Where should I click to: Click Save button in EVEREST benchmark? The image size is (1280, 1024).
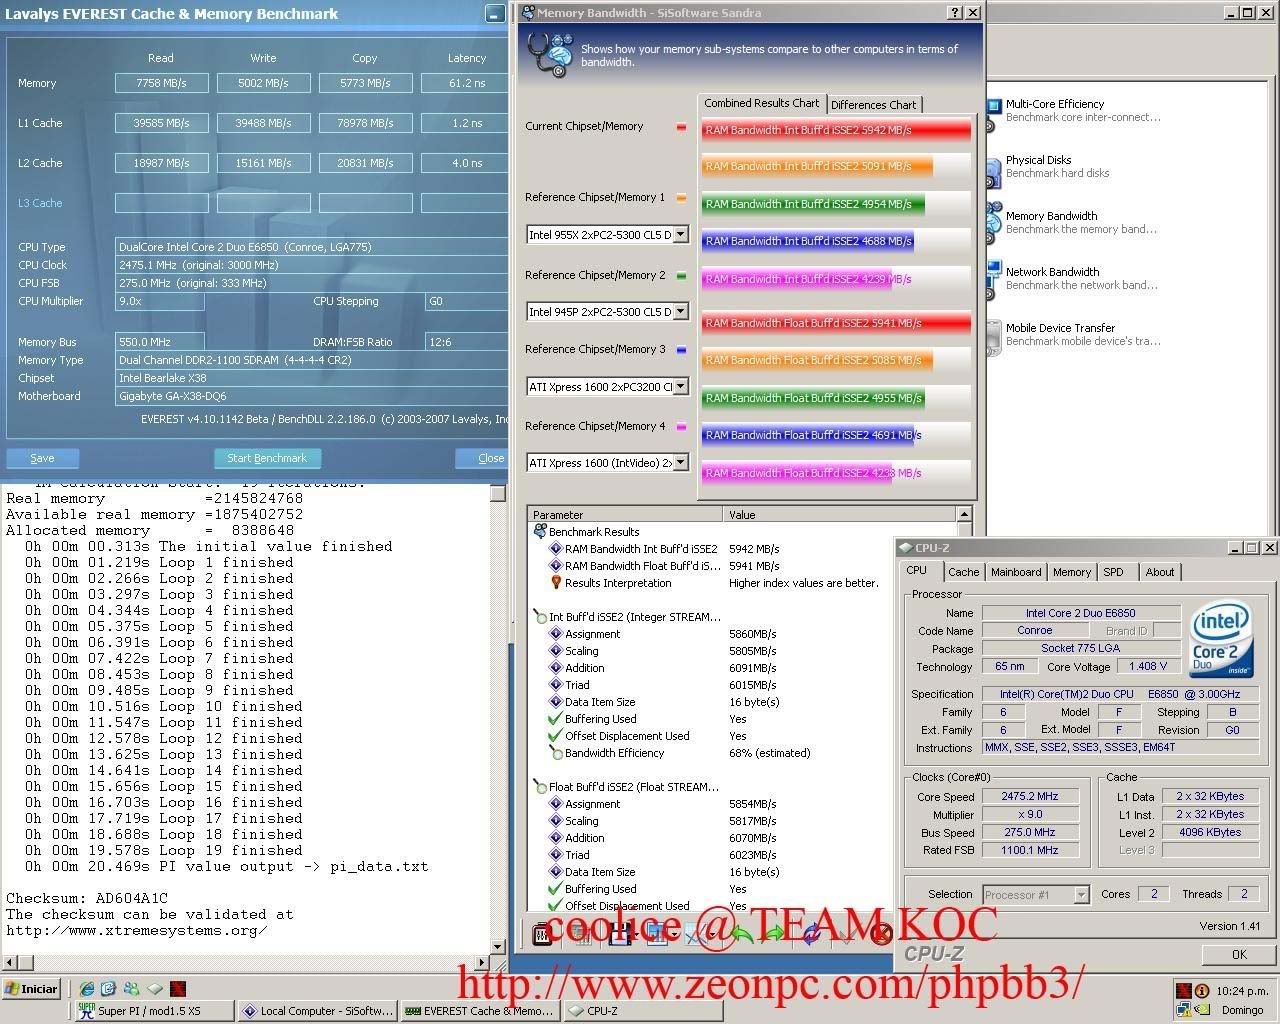pyautogui.click(x=42, y=458)
